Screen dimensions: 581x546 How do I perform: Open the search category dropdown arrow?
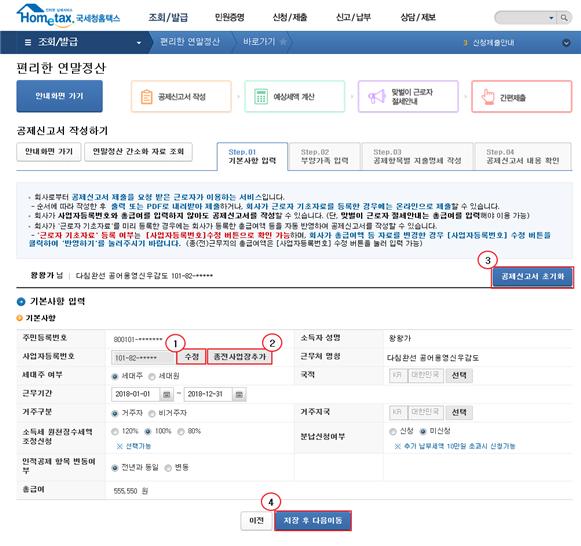pyautogui.click(x=551, y=18)
